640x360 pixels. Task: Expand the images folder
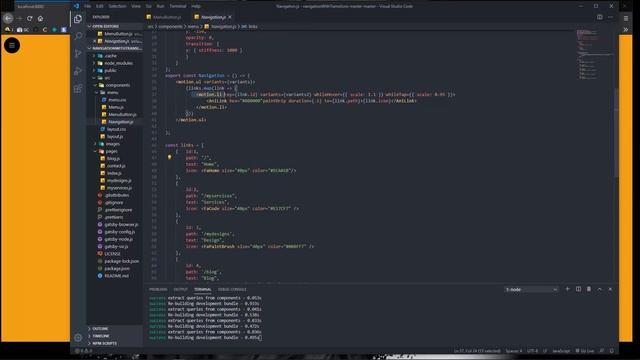pos(113,144)
